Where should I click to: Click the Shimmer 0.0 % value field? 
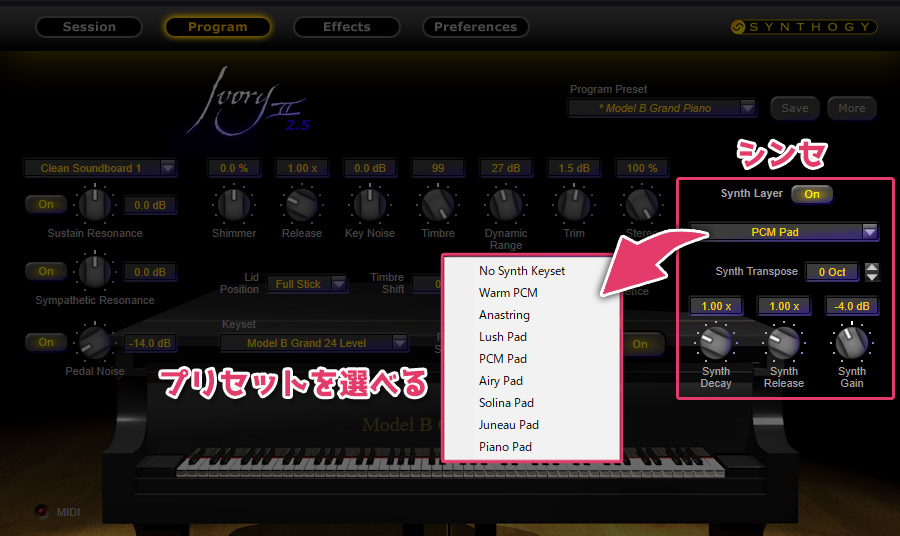pyautogui.click(x=234, y=168)
